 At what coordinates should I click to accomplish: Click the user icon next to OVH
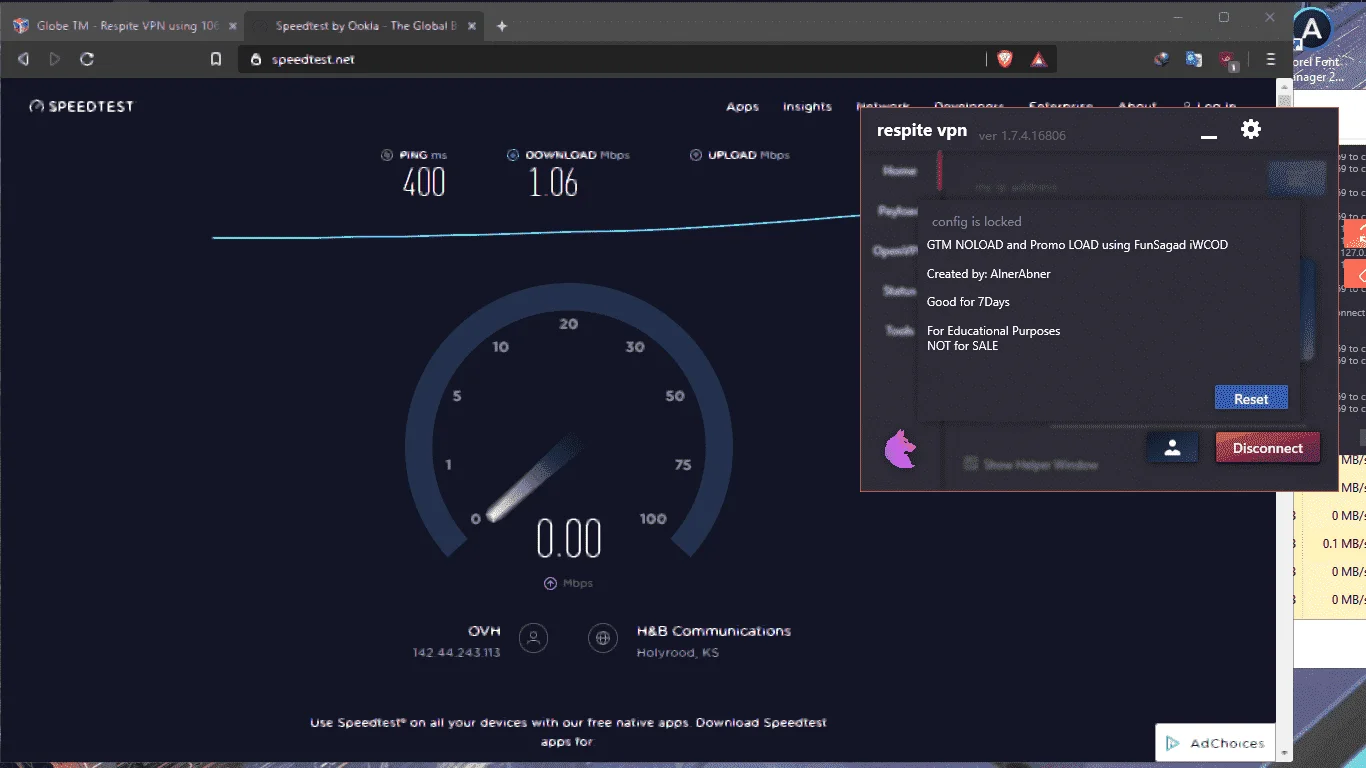pos(534,638)
